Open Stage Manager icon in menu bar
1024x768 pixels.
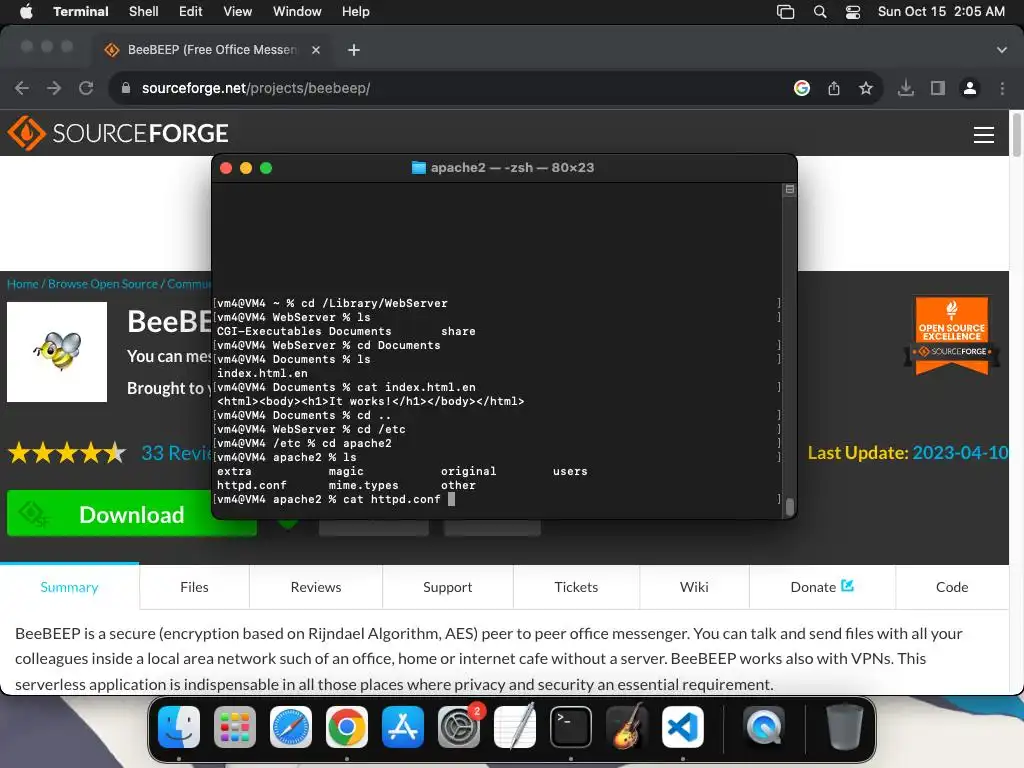pos(785,12)
